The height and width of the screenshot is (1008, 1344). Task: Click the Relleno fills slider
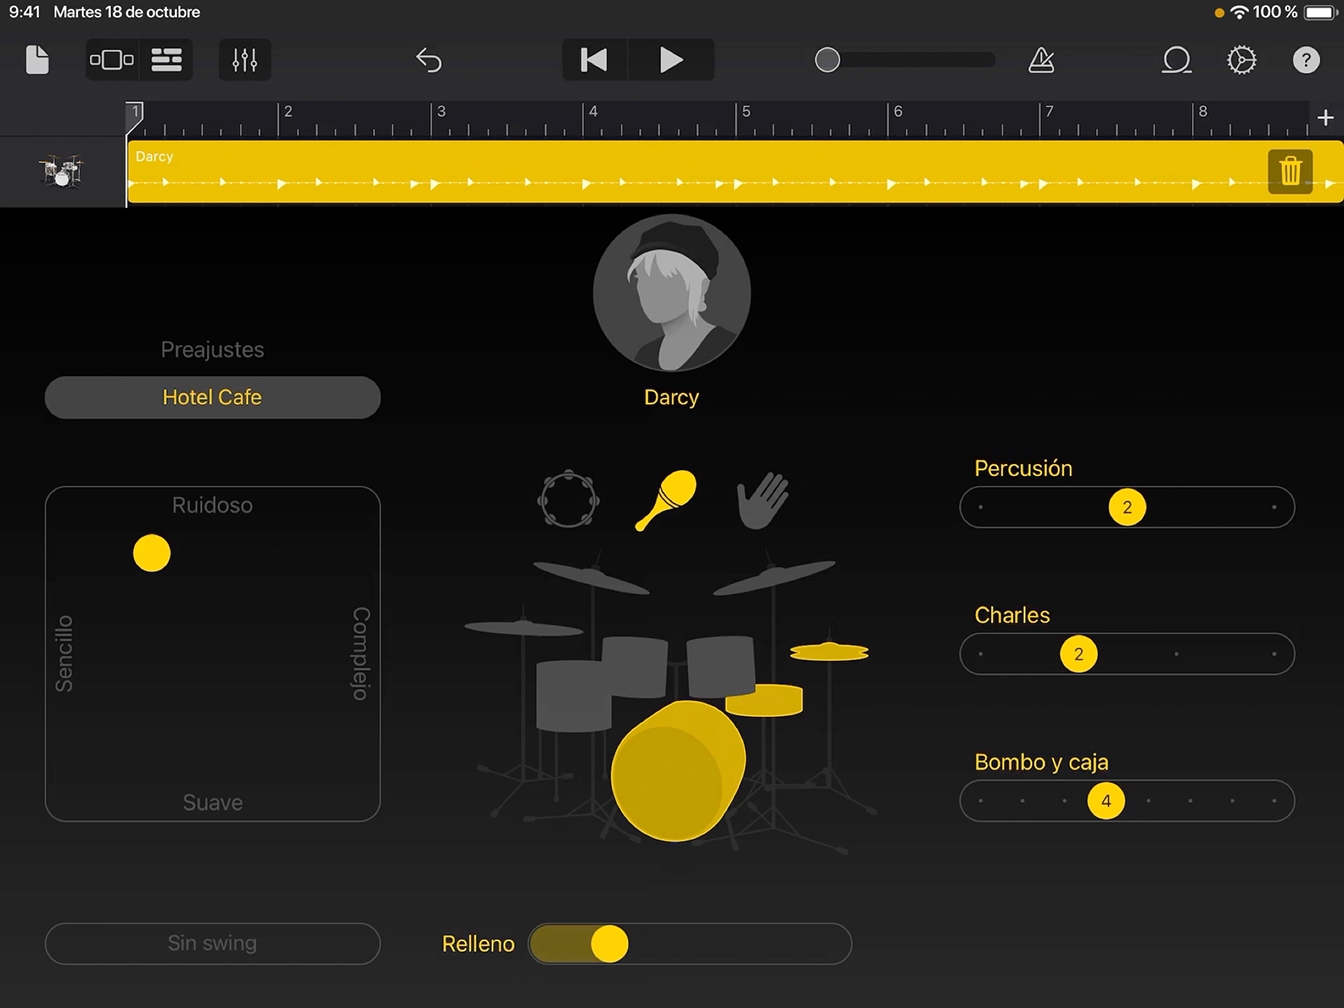[x=690, y=943]
